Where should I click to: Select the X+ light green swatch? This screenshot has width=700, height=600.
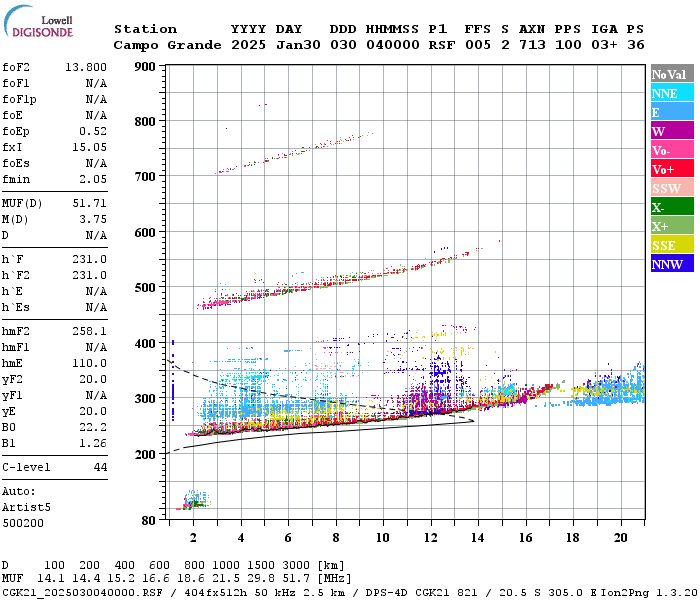coord(672,226)
